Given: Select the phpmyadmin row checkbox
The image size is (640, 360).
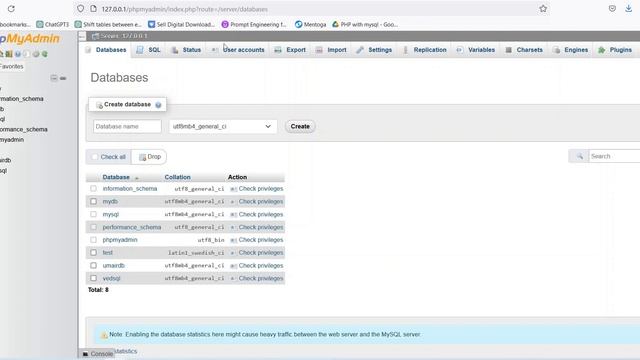Looking at the screenshot, I should point(93,240).
